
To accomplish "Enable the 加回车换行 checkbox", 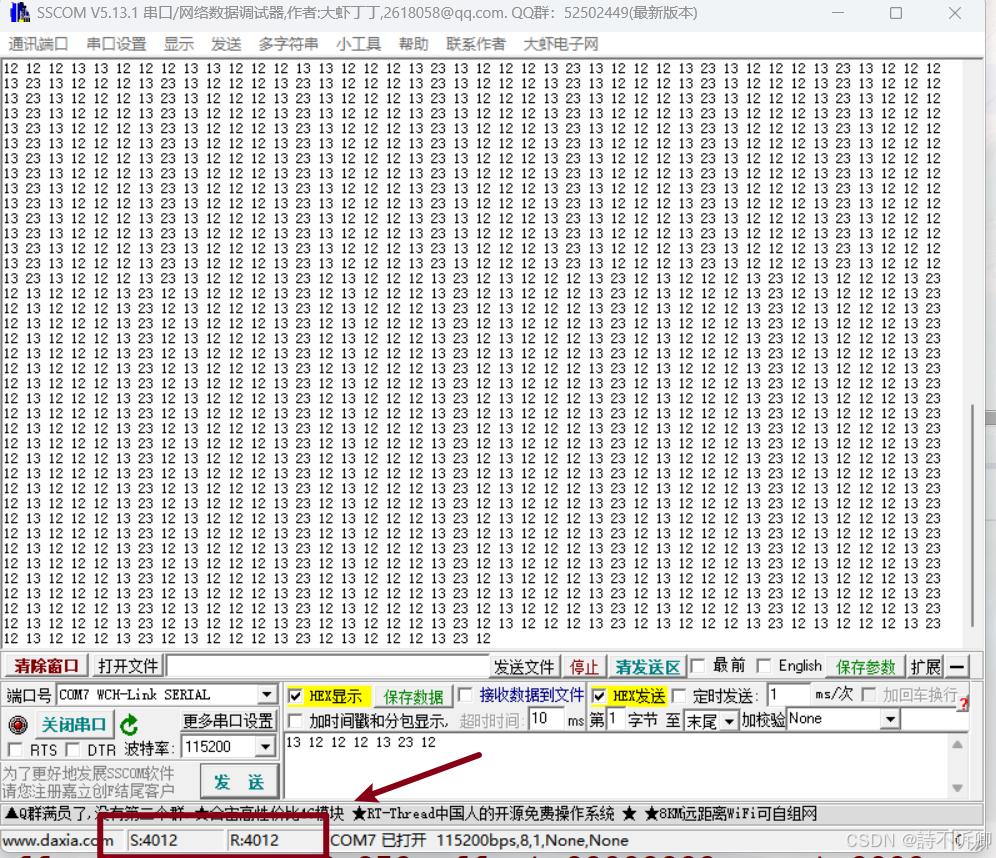I will click(x=869, y=695).
